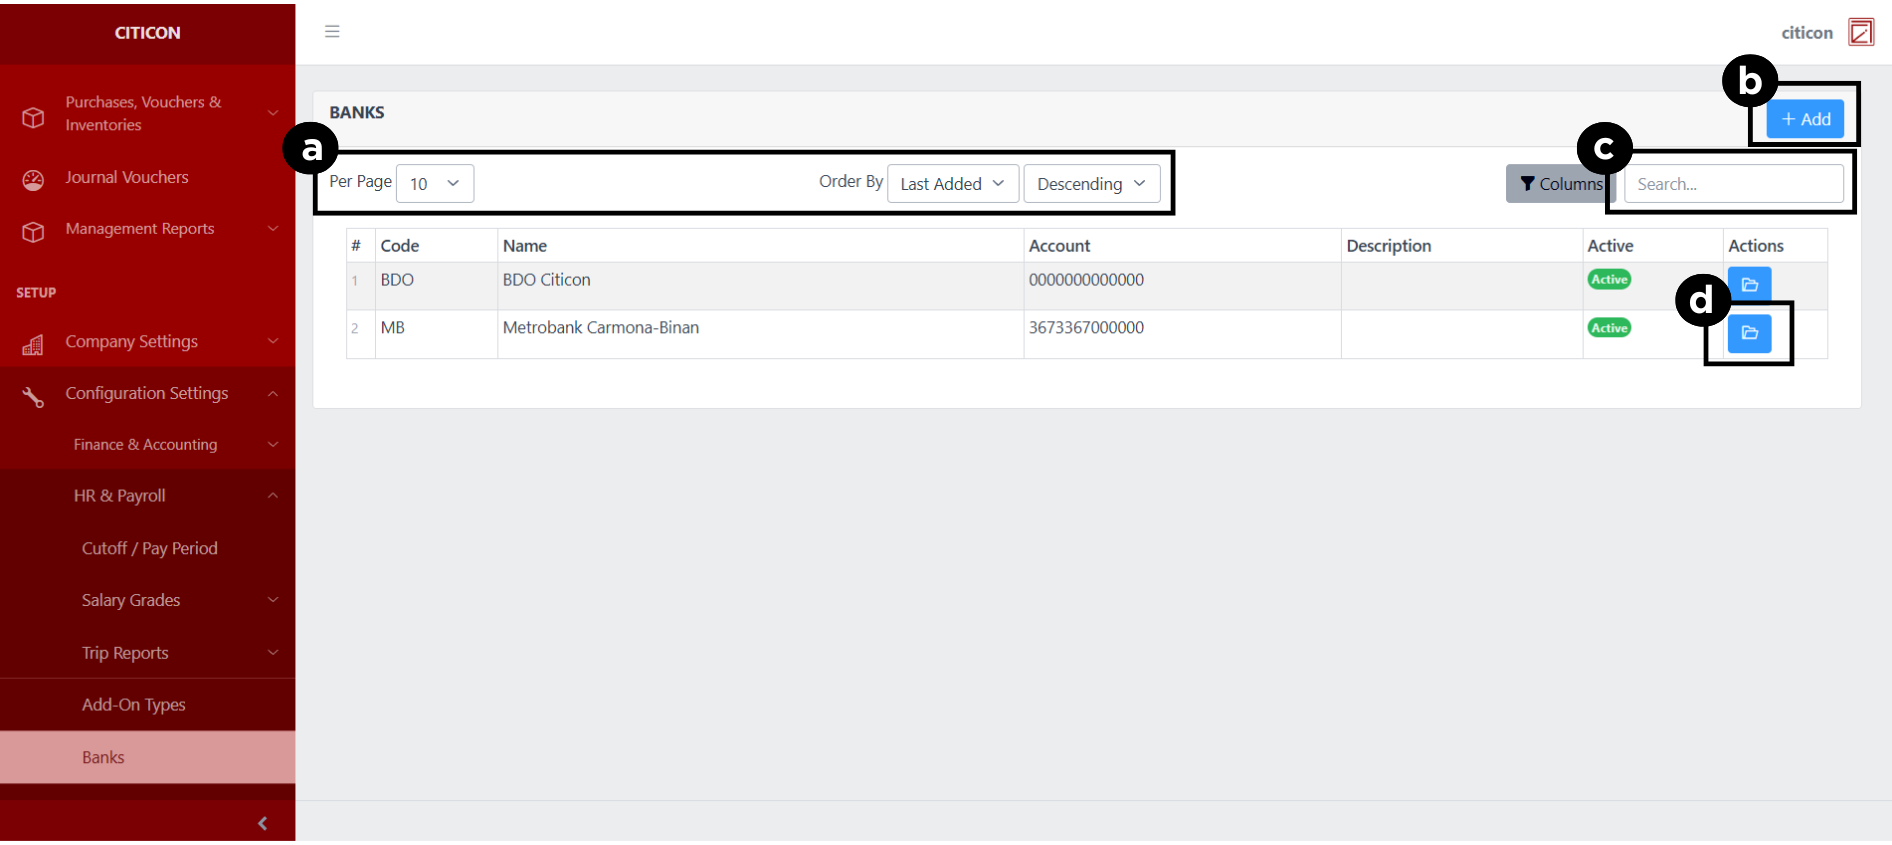Open Cutoff / Pay Period menu item
Image resolution: width=1892 pixels, height=845 pixels.
(149, 548)
